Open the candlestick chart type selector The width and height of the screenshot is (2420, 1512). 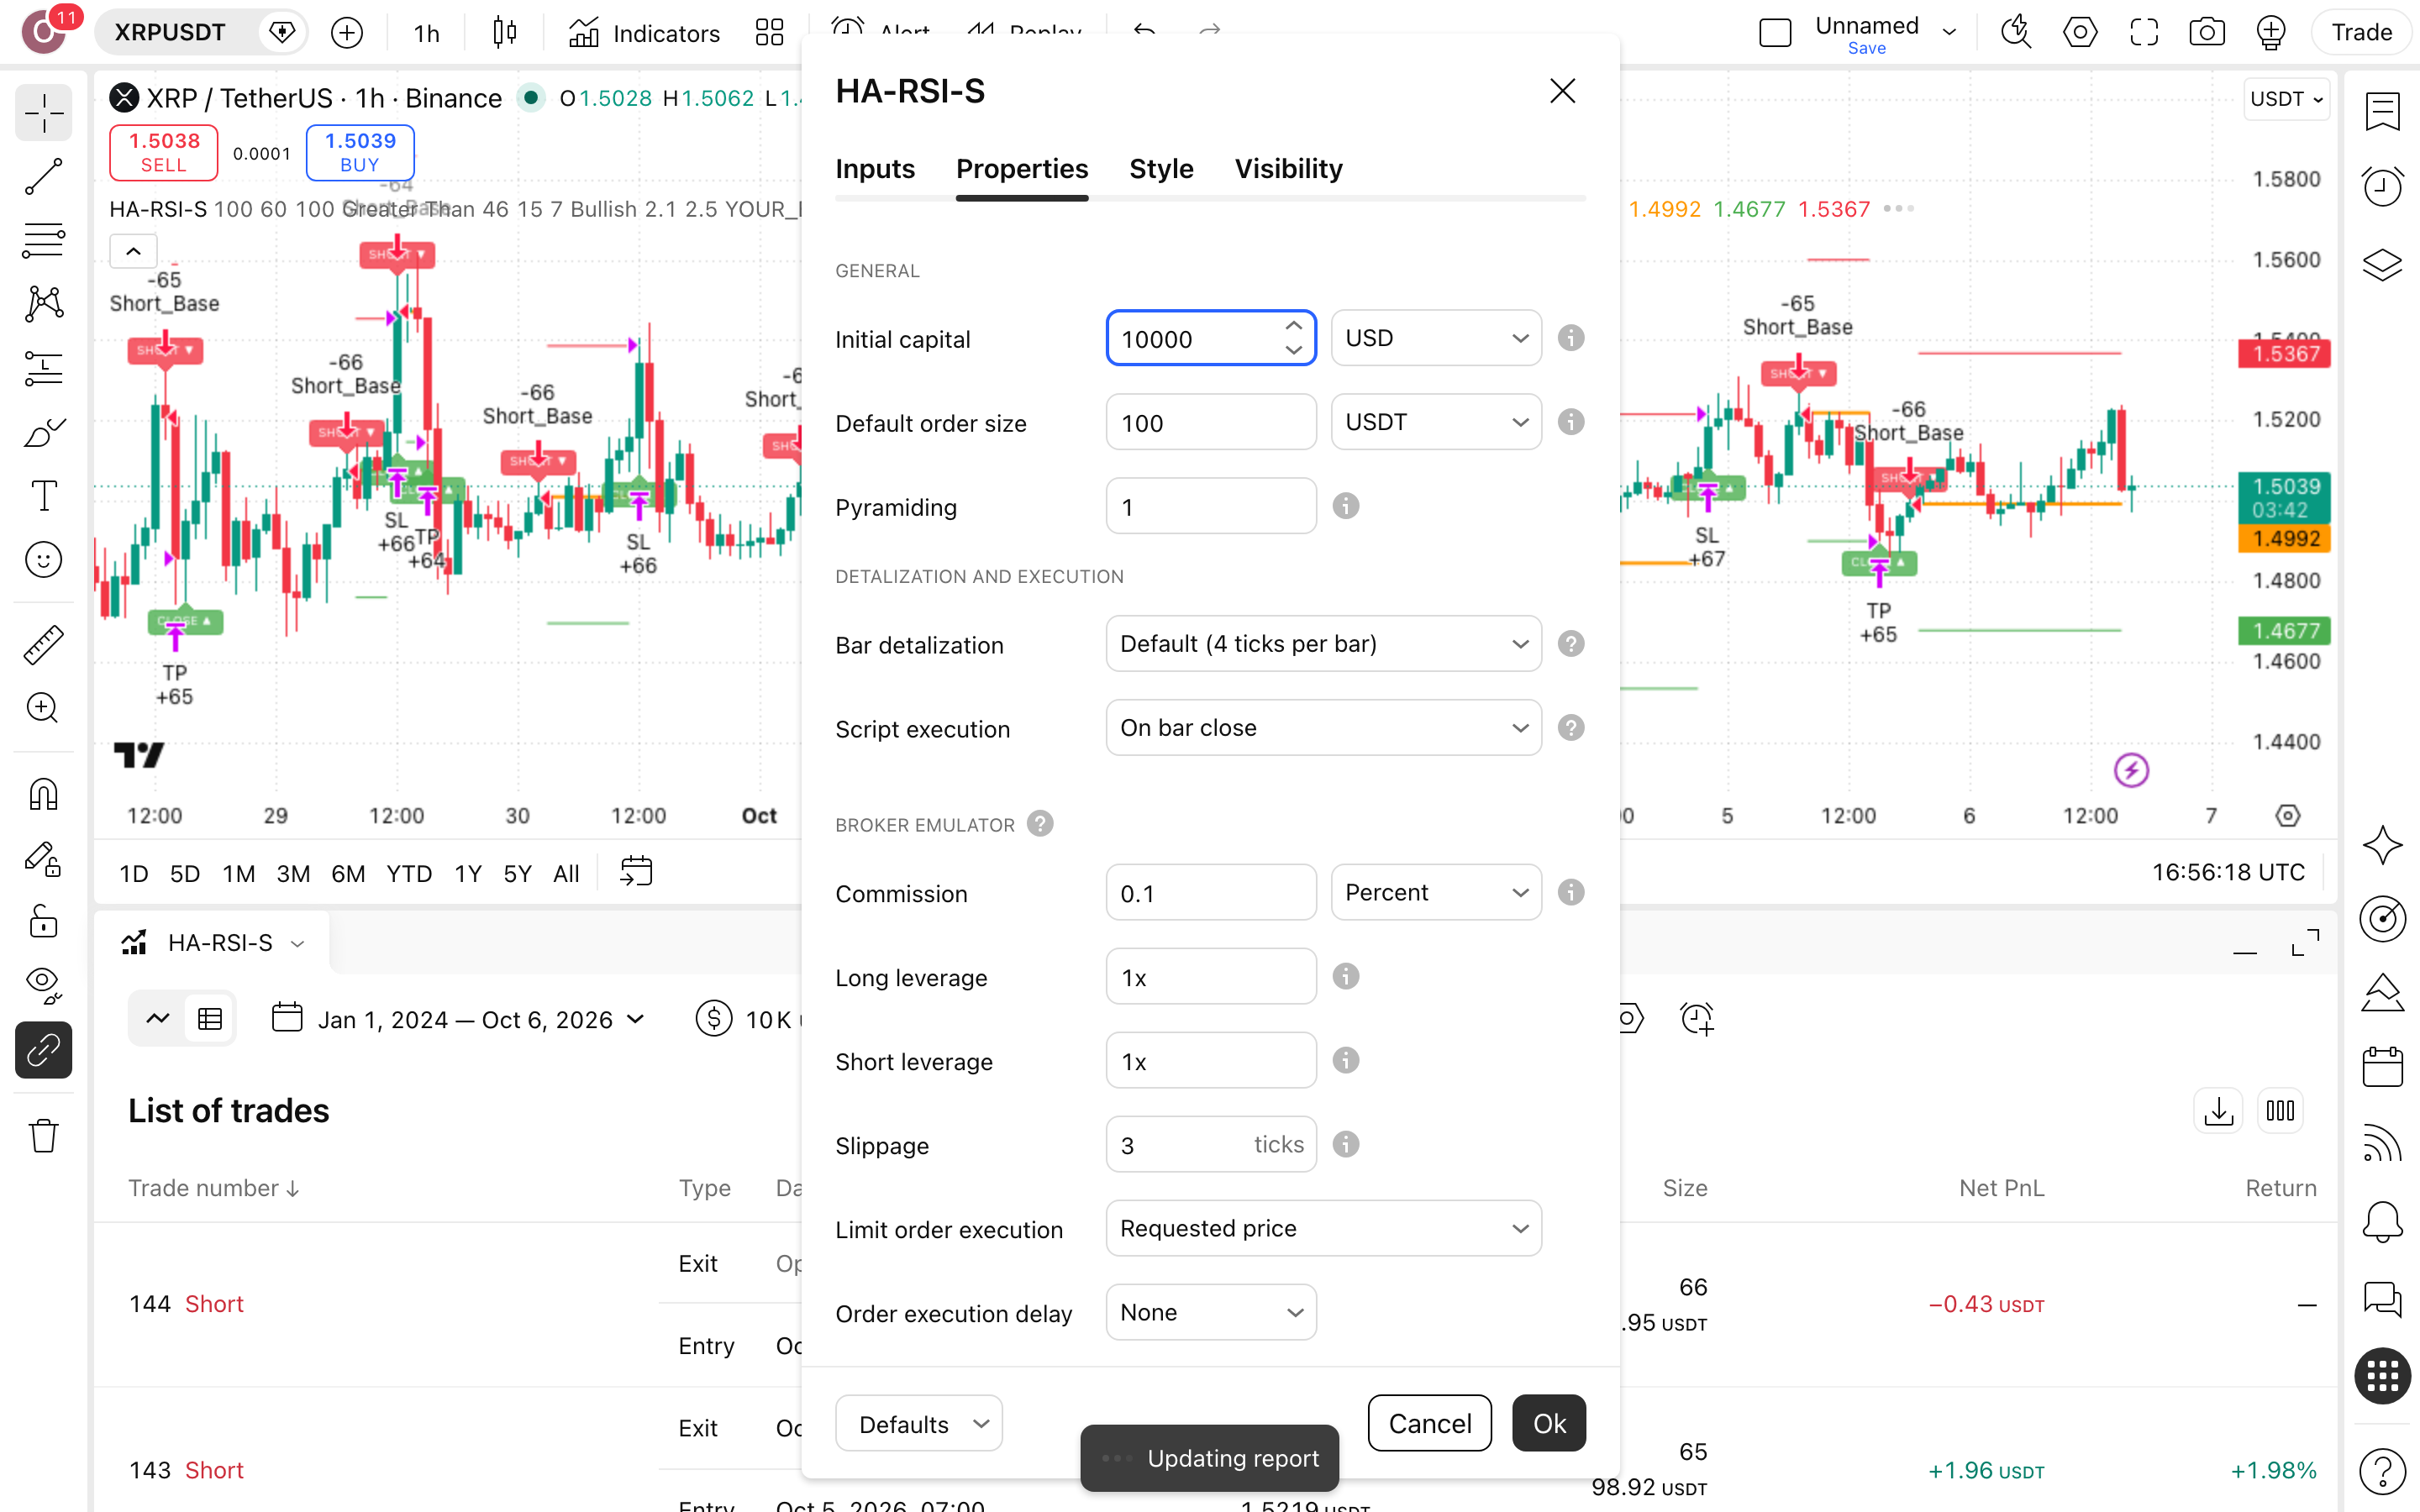[x=504, y=33]
